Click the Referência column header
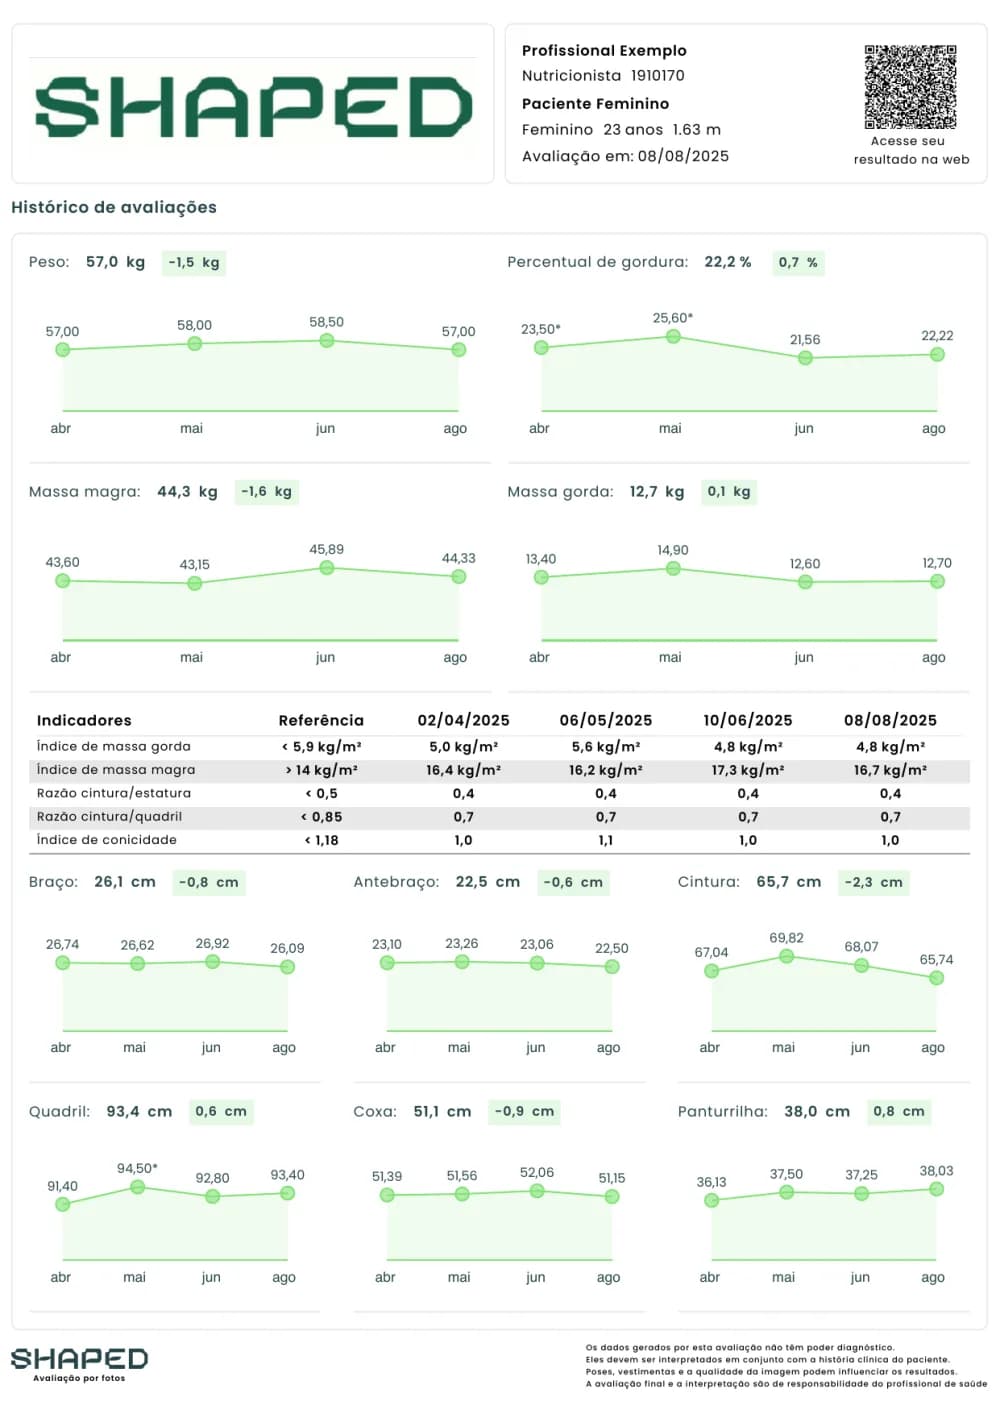Viewport: 1000px width, 1414px height. (321, 720)
